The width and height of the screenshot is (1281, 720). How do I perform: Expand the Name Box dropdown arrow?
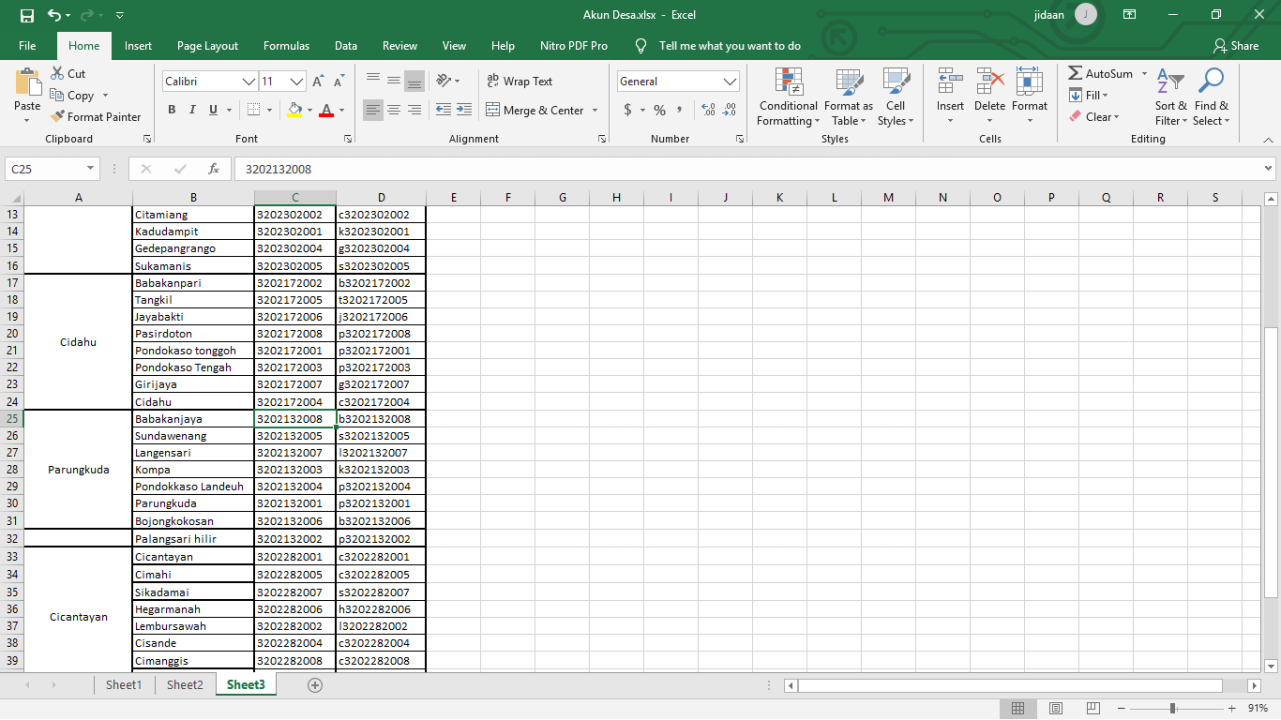(x=90, y=169)
